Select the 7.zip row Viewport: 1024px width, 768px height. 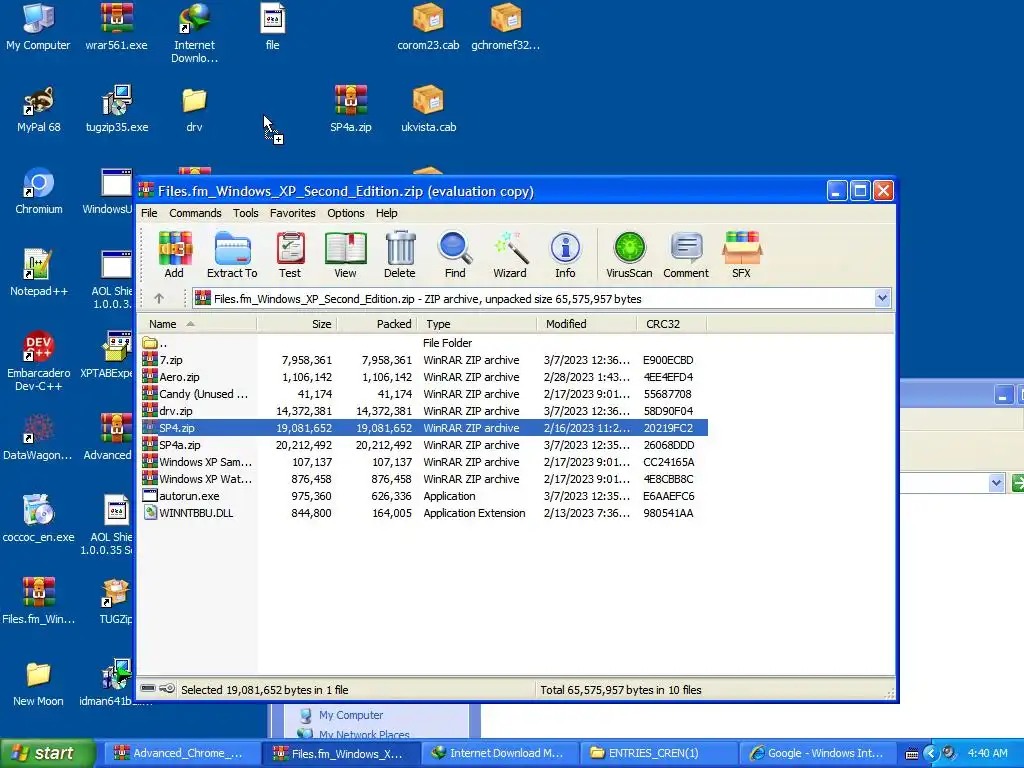coord(423,360)
